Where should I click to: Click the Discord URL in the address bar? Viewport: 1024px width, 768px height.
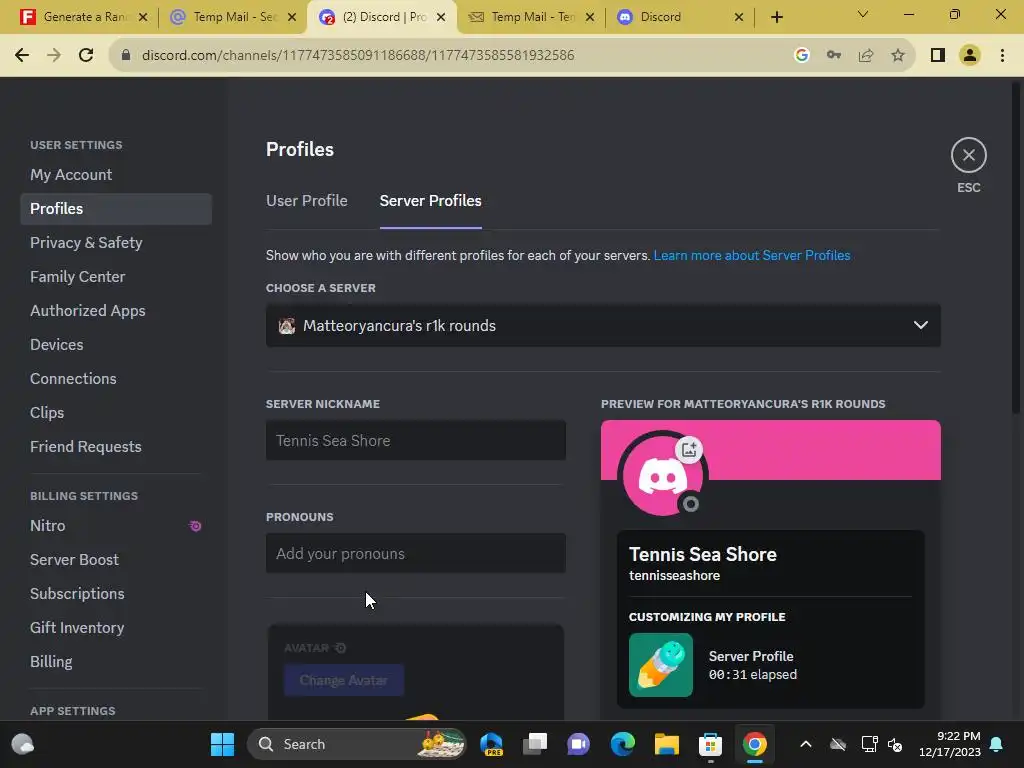(358, 56)
